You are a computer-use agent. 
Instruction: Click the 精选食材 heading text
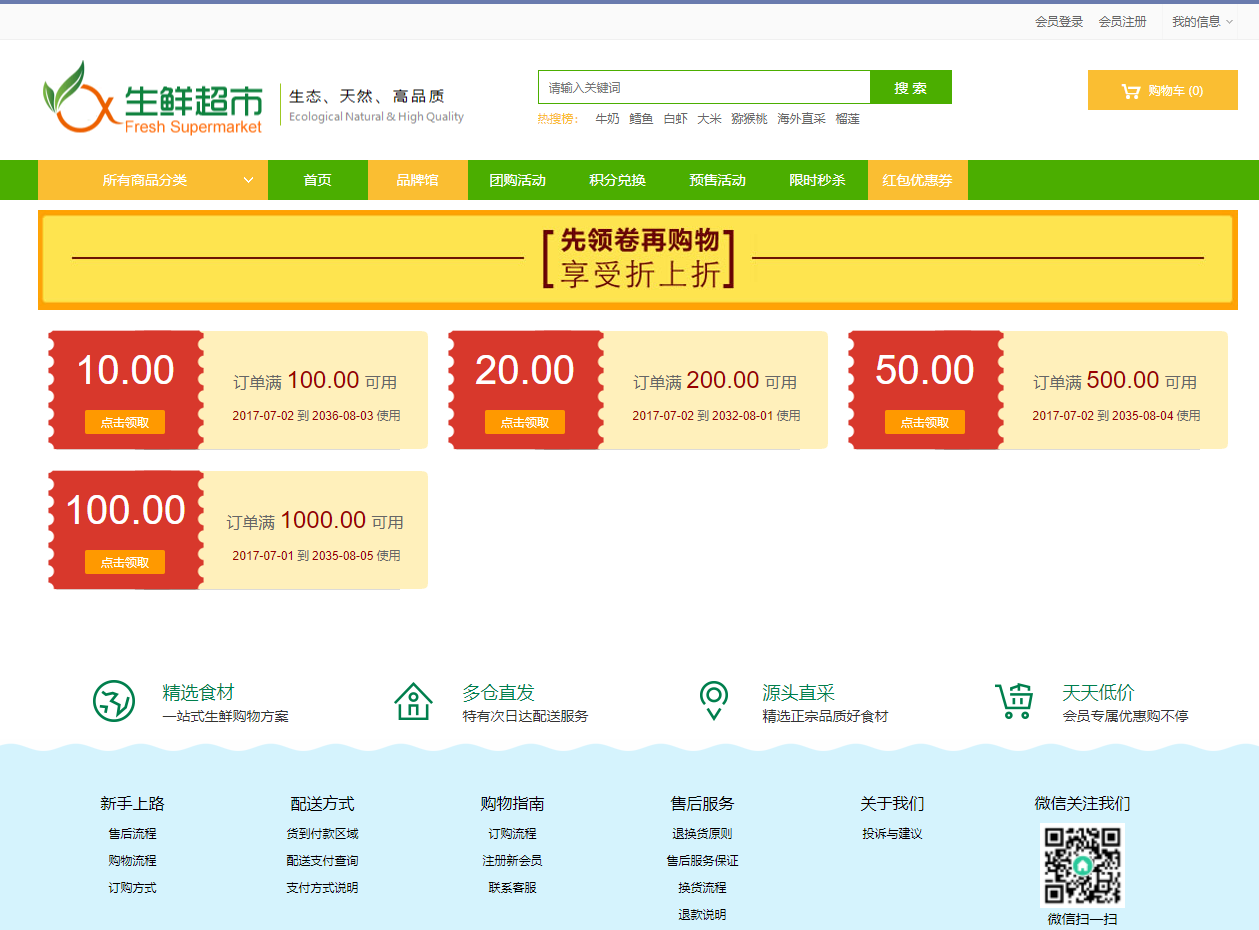(198, 693)
